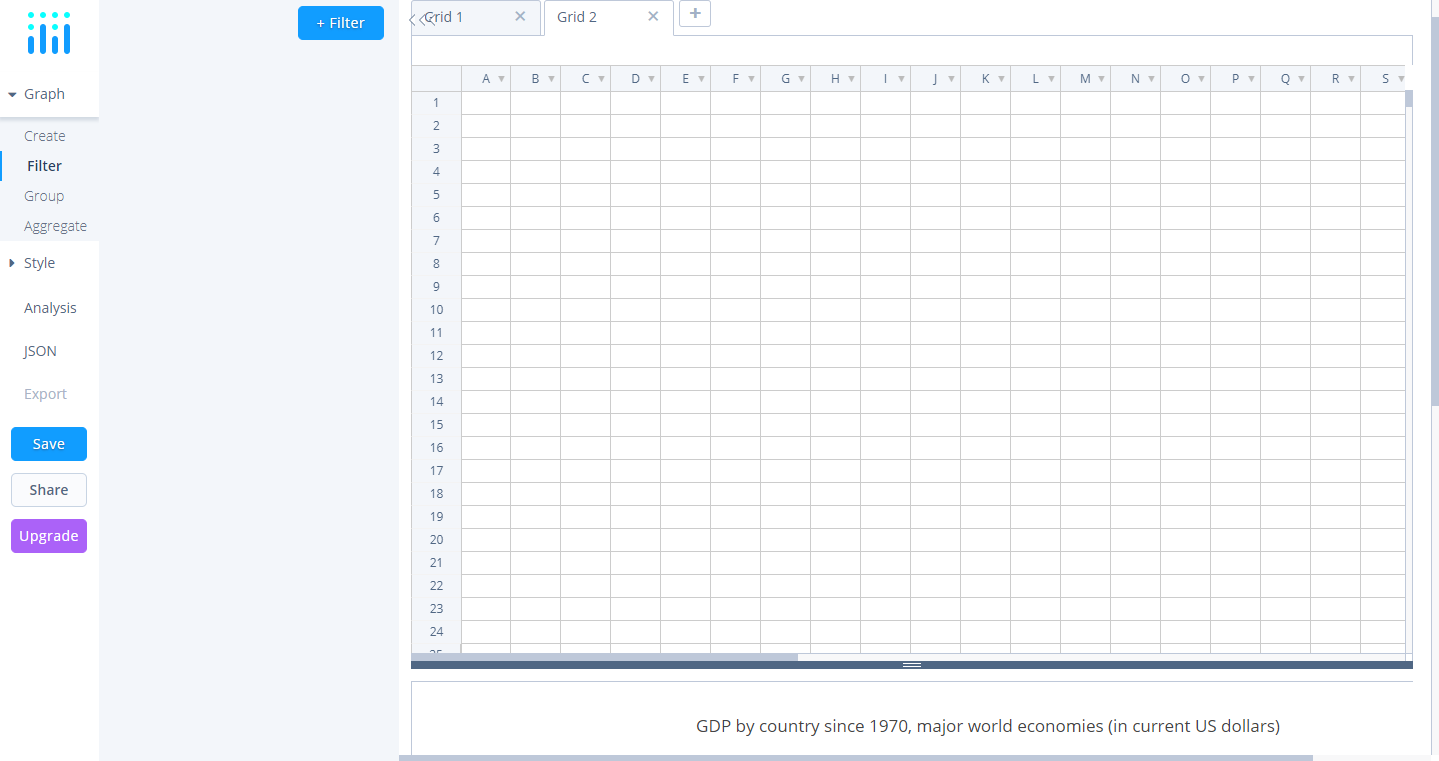Click the grid horizontal scrollbar
This screenshot has width=1439, height=761.
[x=605, y=657]
